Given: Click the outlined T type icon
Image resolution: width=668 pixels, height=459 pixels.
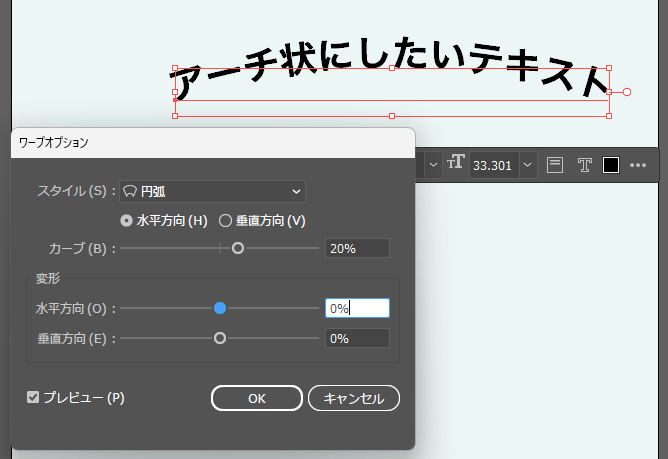Looking at the screenshot, I should (x=584, y=165).
